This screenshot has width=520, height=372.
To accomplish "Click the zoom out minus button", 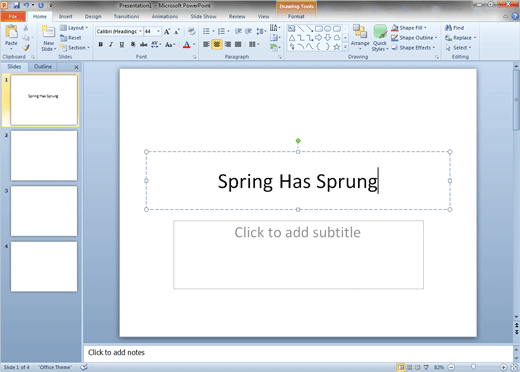I will (451, 367).
